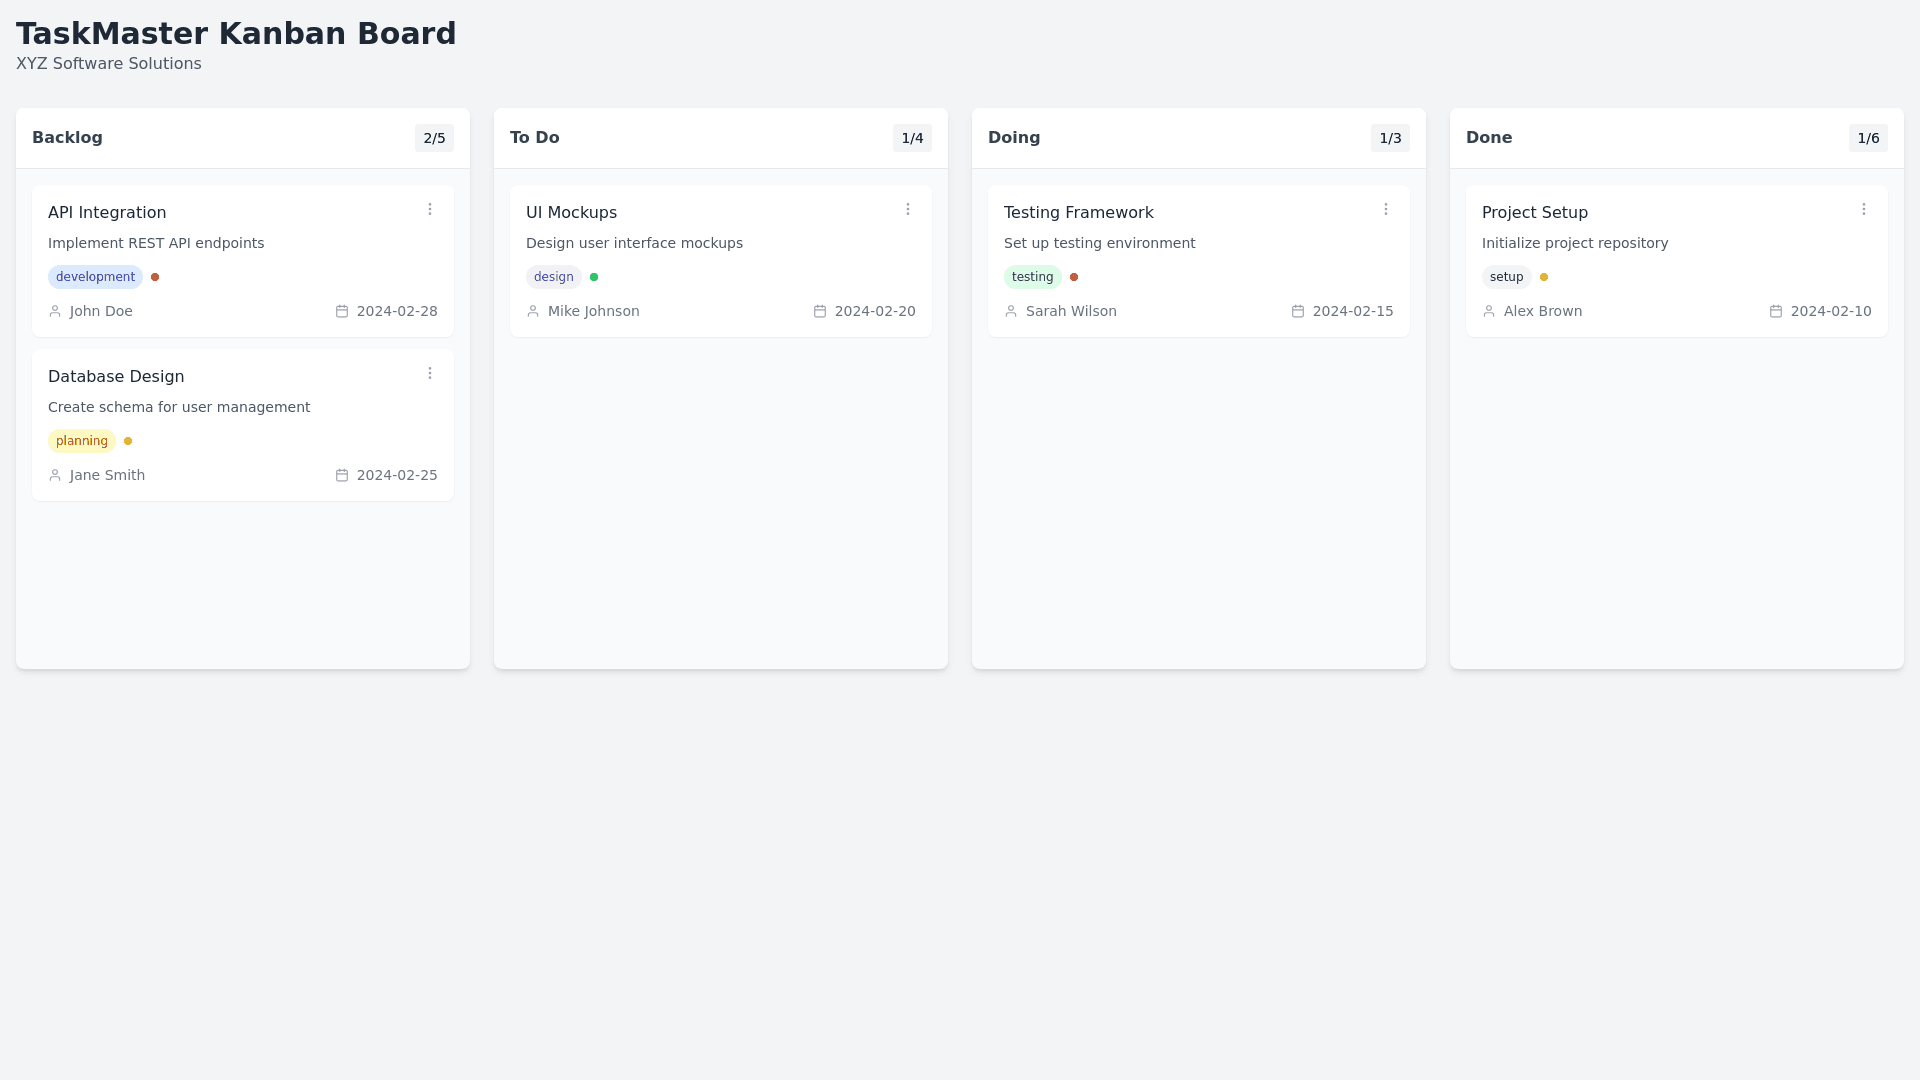
Task: Open UI Mockups card options menu
Action: (x=908, y=209)
